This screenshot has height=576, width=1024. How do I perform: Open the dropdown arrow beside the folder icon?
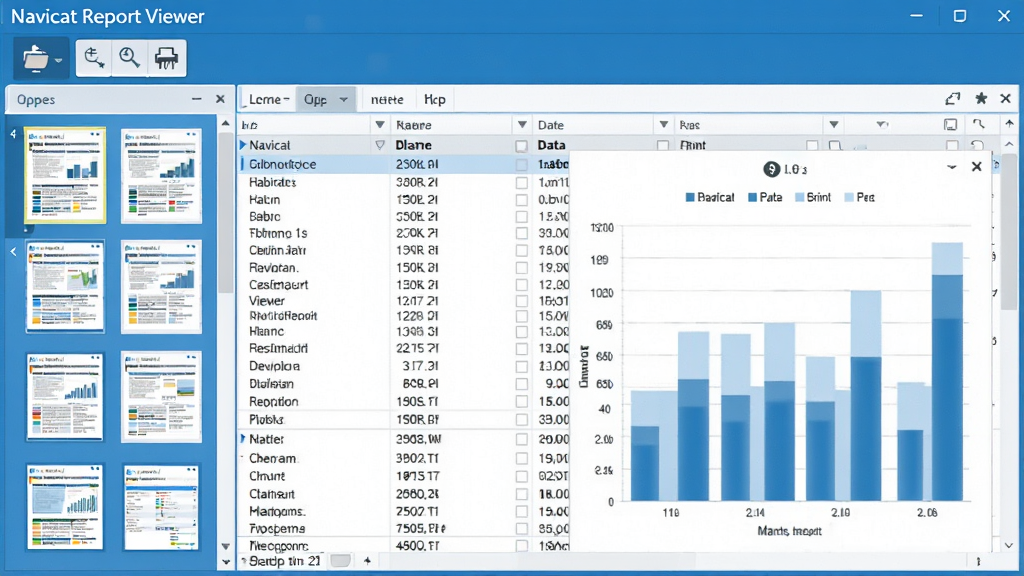pyautogui.click(x=59, y=60)
